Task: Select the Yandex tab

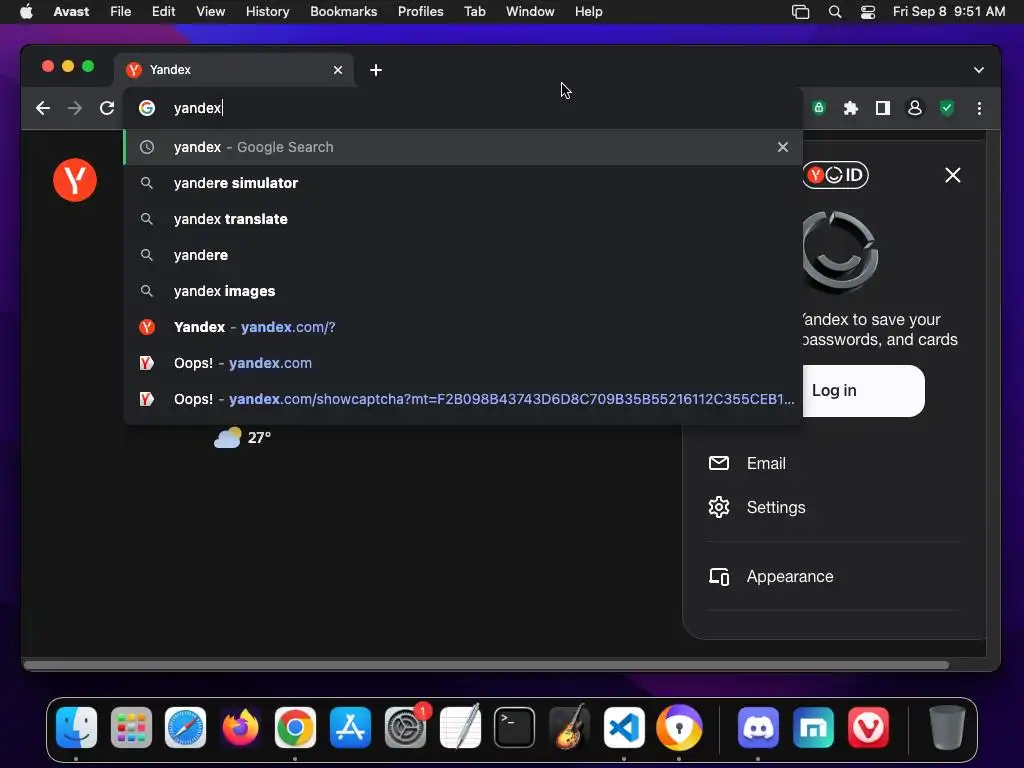Action: coord(234,70)
